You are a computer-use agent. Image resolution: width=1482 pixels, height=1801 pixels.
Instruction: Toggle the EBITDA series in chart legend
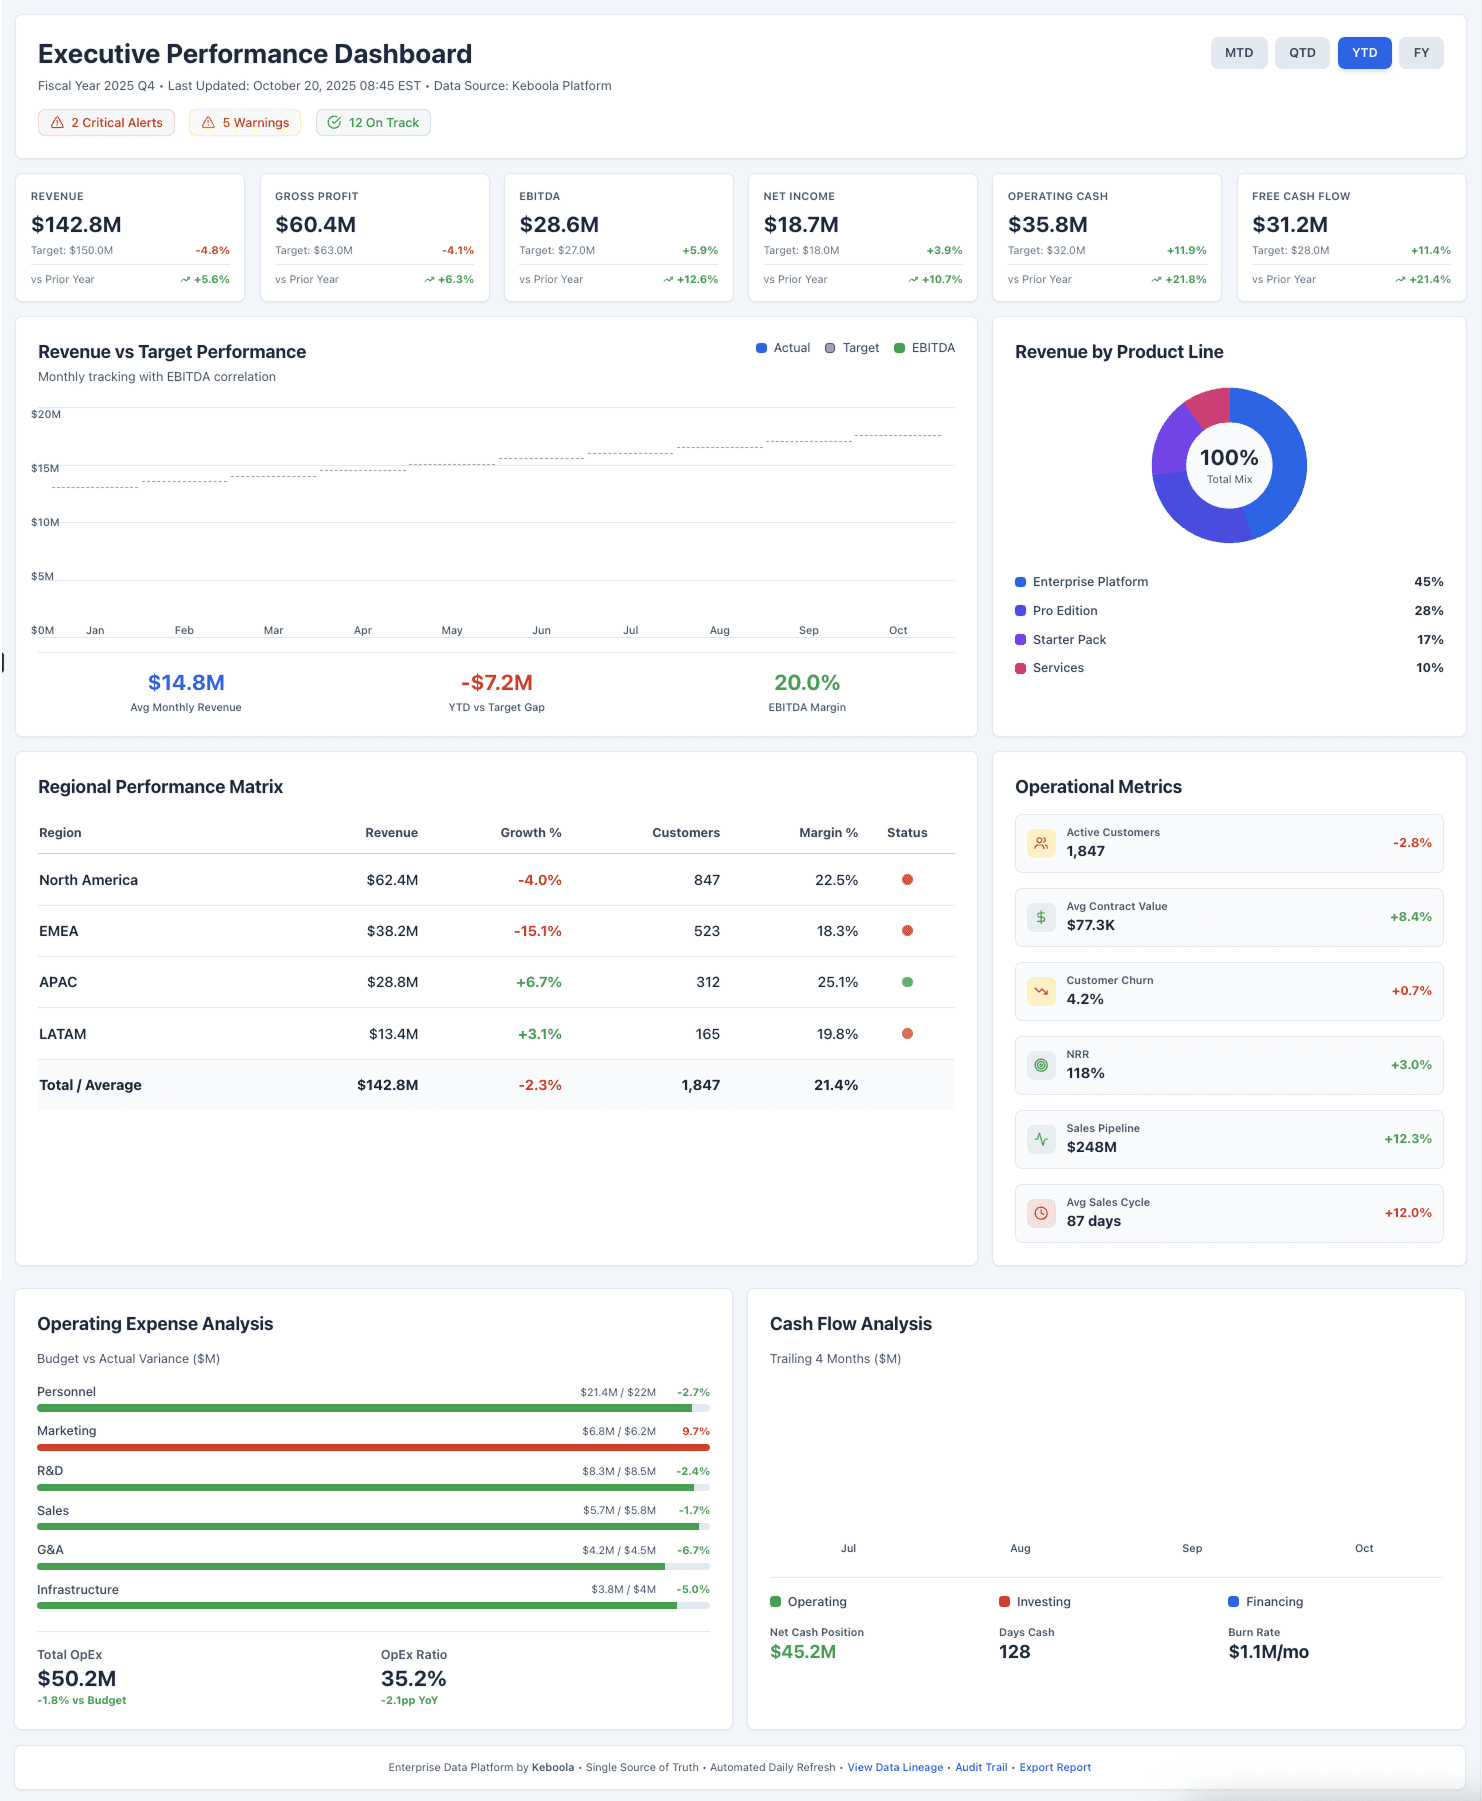click(924, 348)
